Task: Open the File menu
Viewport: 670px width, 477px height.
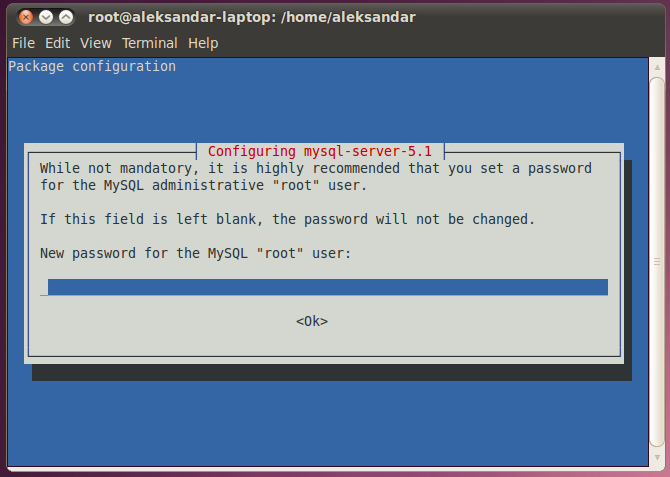Action: coord(24,43)
